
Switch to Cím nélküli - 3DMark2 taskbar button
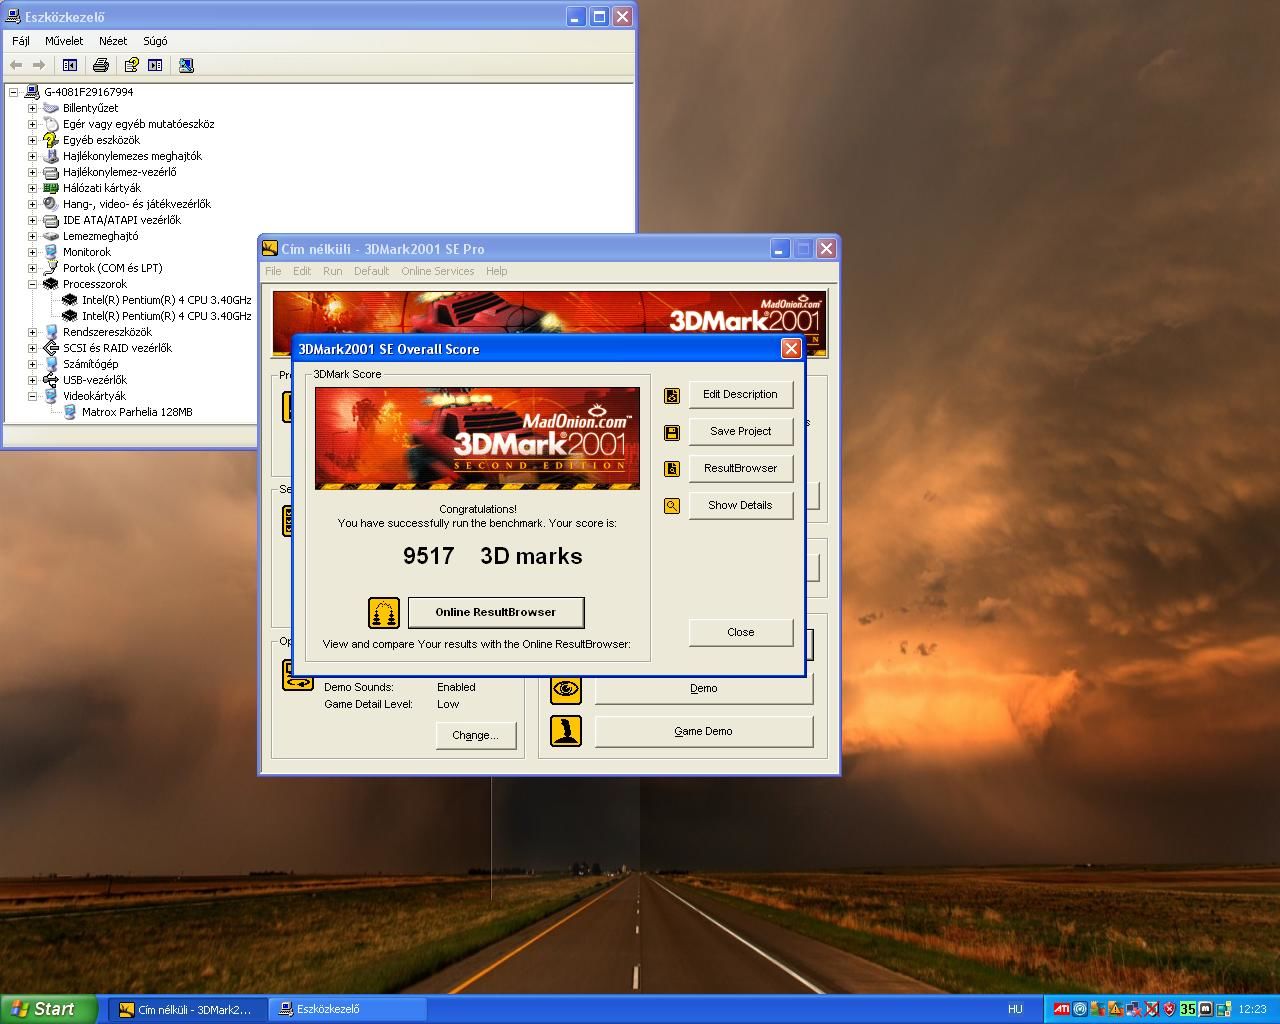[x=188, y=1009]
